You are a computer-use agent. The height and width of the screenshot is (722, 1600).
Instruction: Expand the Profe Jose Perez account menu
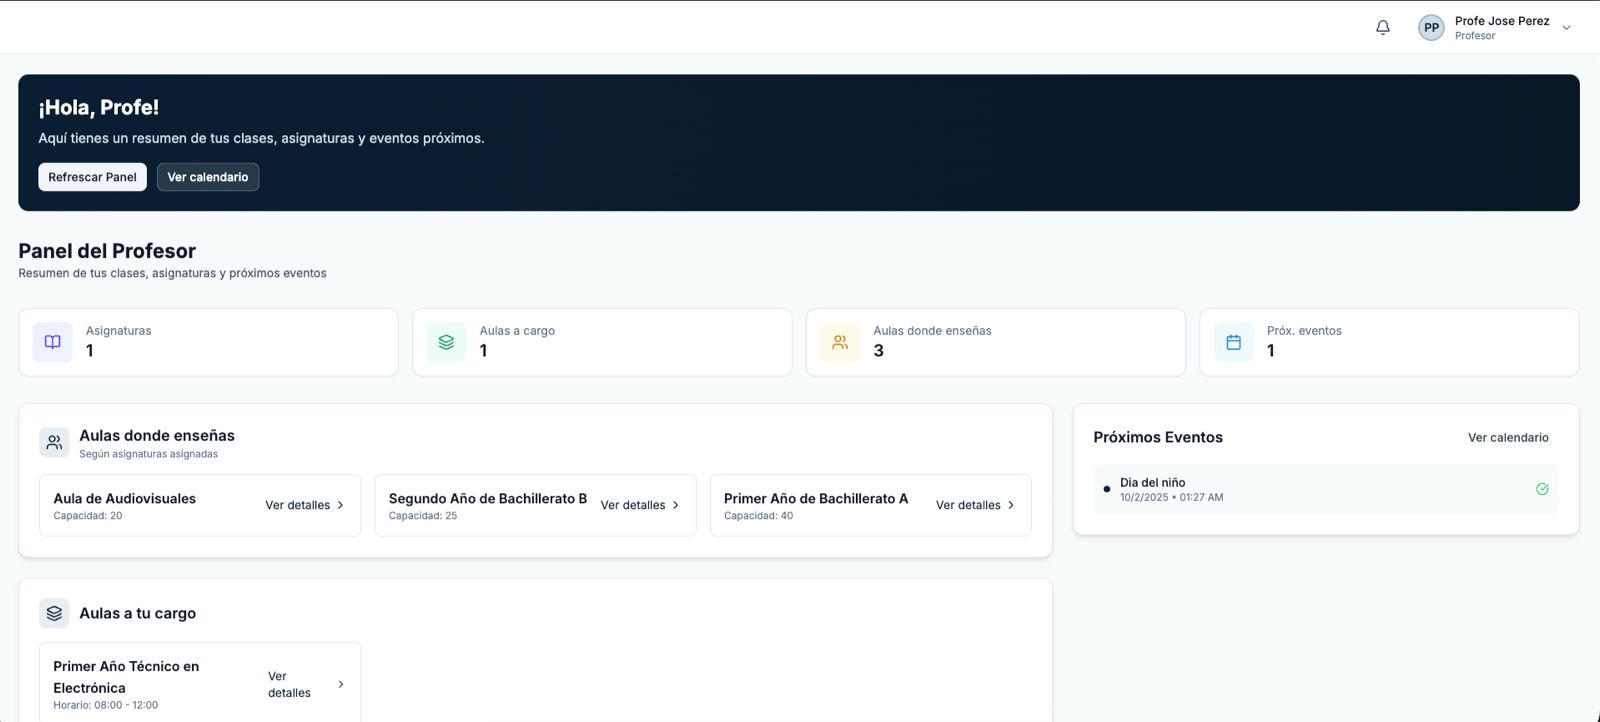pyautogui.click(x=1566, y=28)
